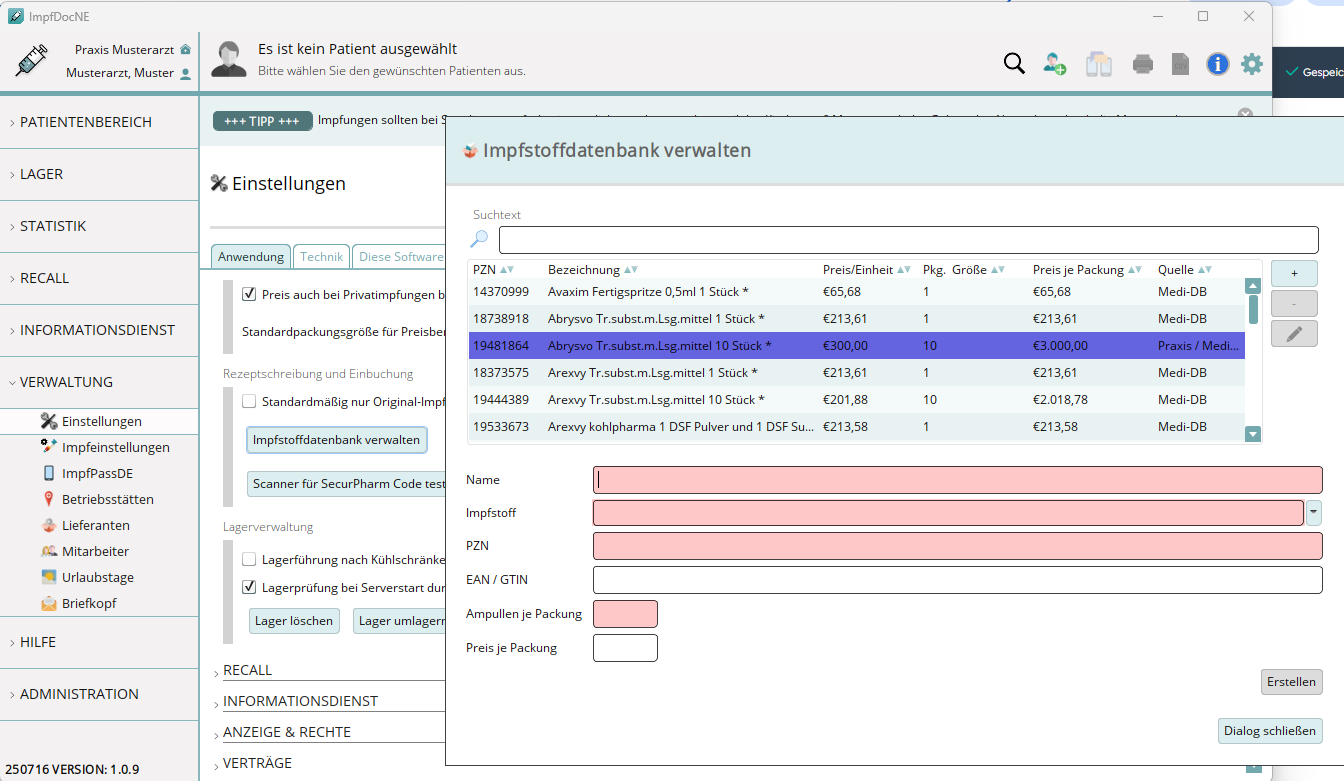The image size is (1344, 781).
Task: Expand the HILFE section
Action: (99, 642)
